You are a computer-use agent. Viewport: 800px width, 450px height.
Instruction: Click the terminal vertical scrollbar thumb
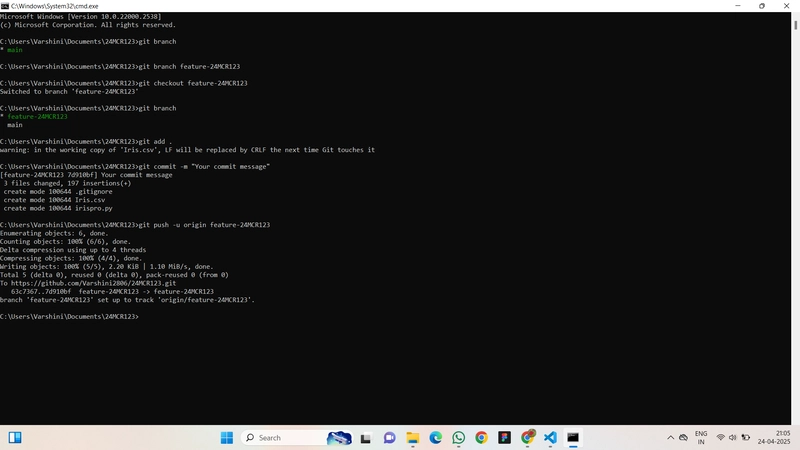click(x=795, y=24)
